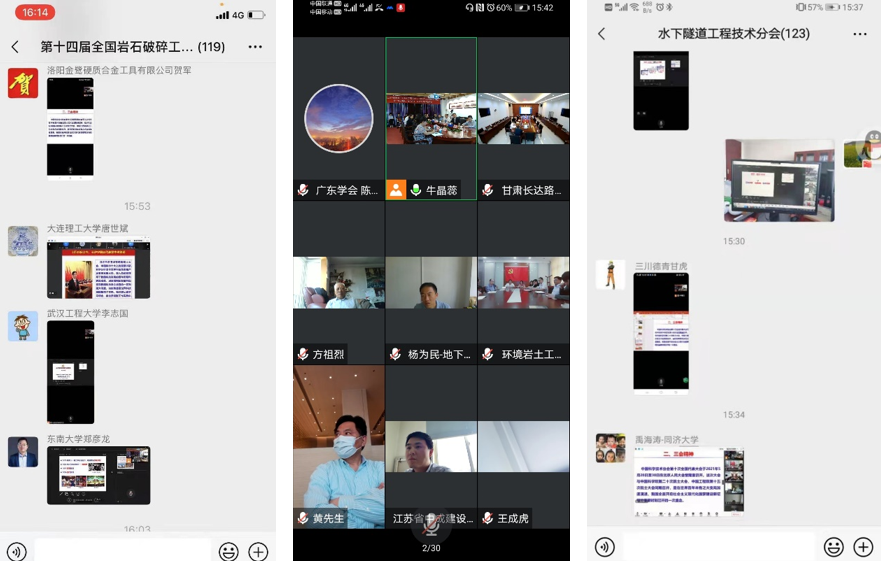Tap 大连理工大学唐世斌's avatar

[x=23, y=241]
